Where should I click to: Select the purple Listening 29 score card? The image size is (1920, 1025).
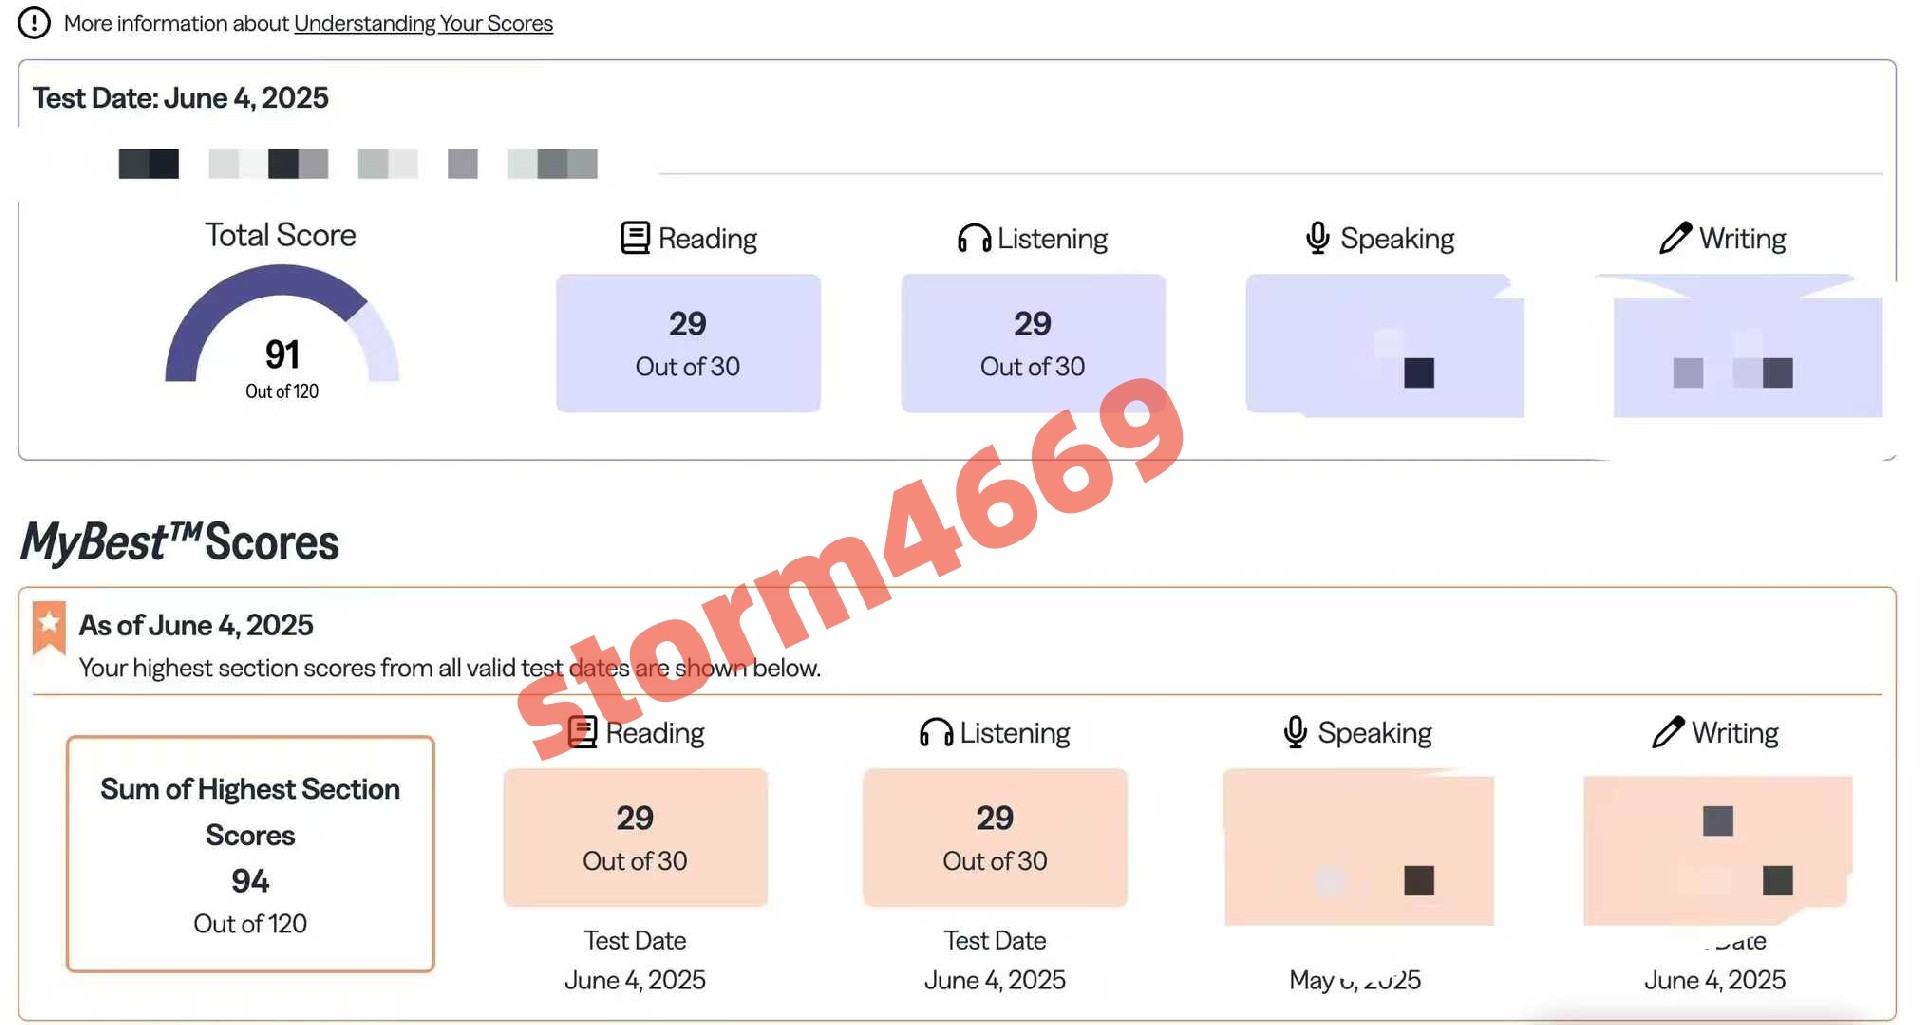1033,343
